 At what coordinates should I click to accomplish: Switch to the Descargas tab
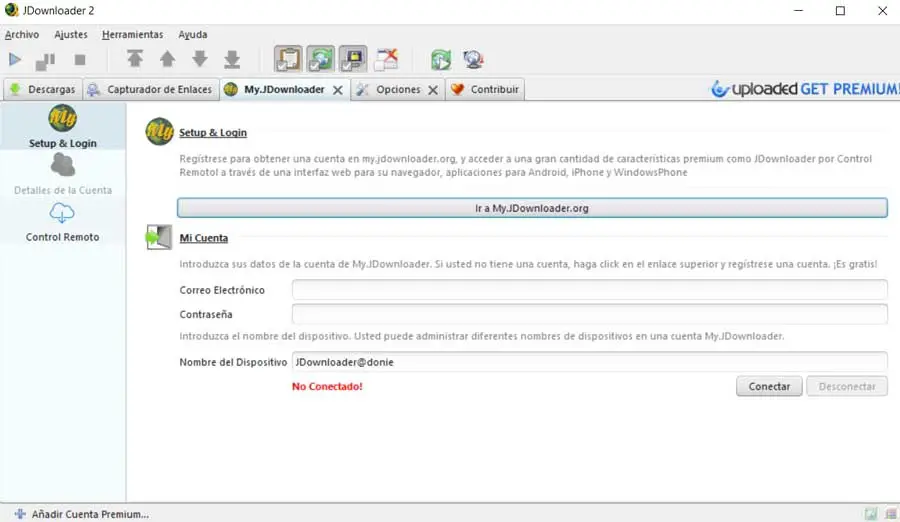tap(43, 90)
